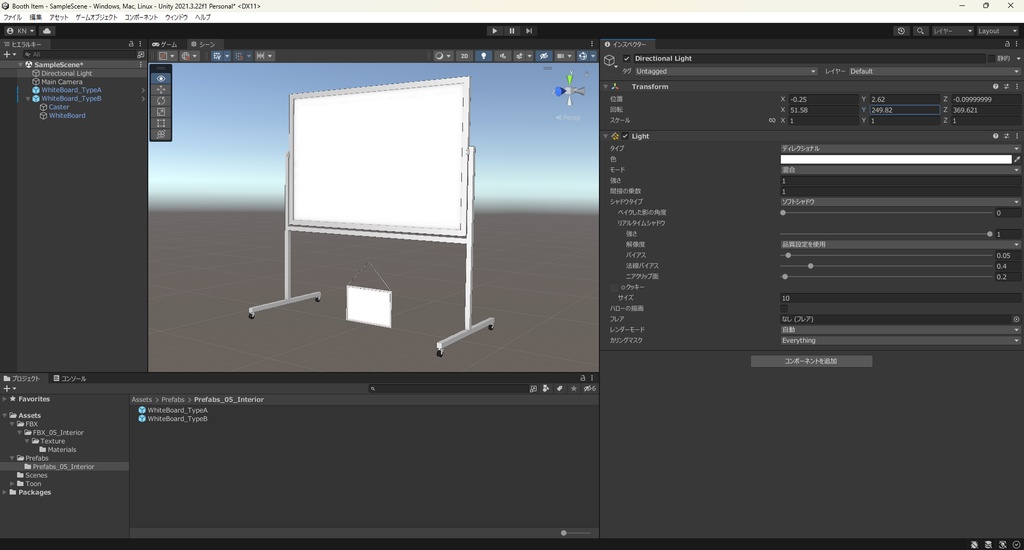Image resolution: width=1024 pixels, height=550 pixels.
Task: Click the Pause button
Action: click(511, 31)
